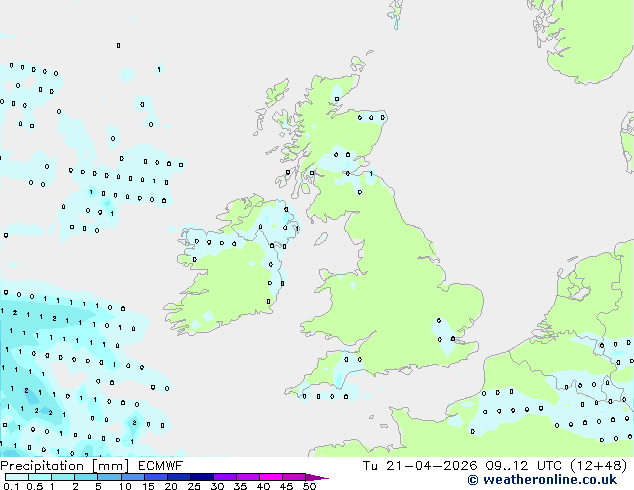
Task: Click the '09..12 UTC' time range
Action: pyautogui.click(x=523, y=466)
